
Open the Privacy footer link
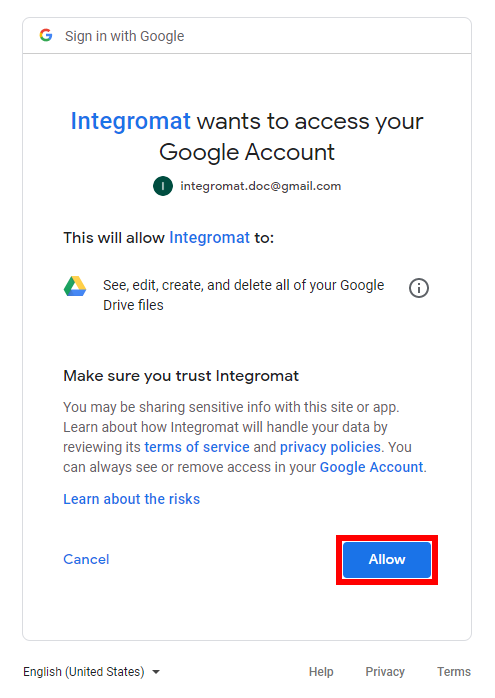coord(385,671)
